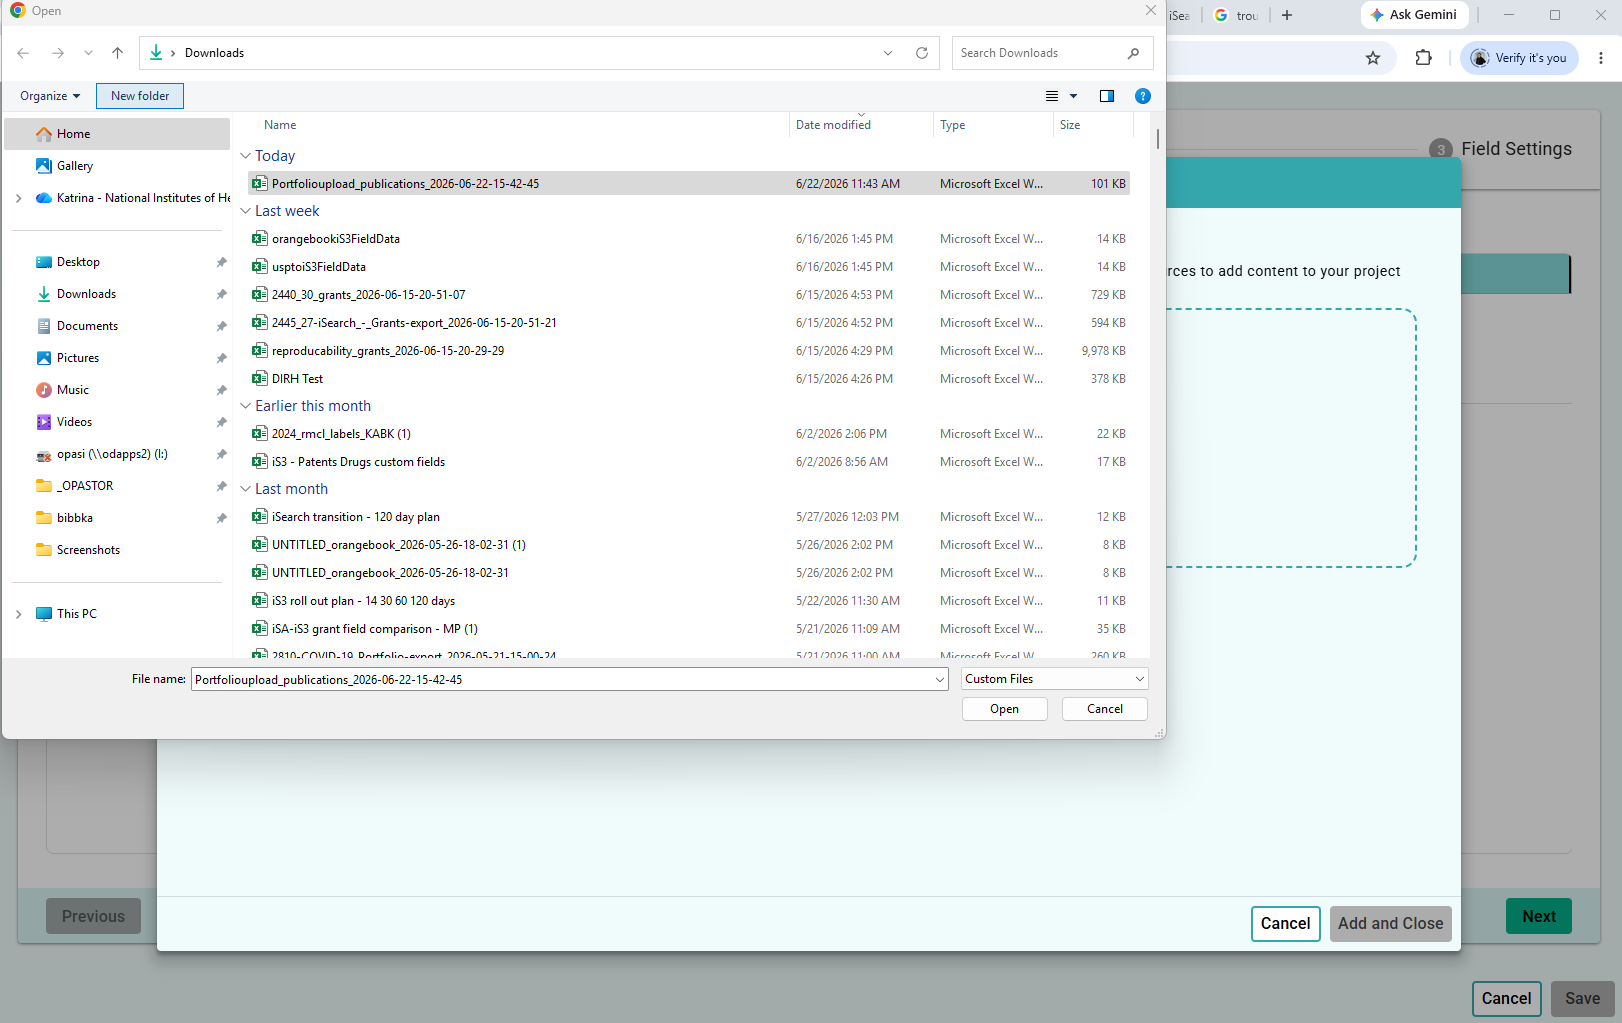1622x1023 pixels.
Task: Collapse the Earlier this month group
Action: (246, 406)
